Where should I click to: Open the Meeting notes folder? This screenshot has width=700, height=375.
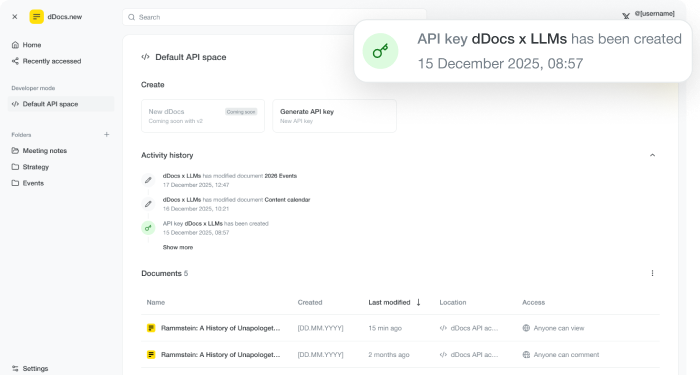[45, 151]
